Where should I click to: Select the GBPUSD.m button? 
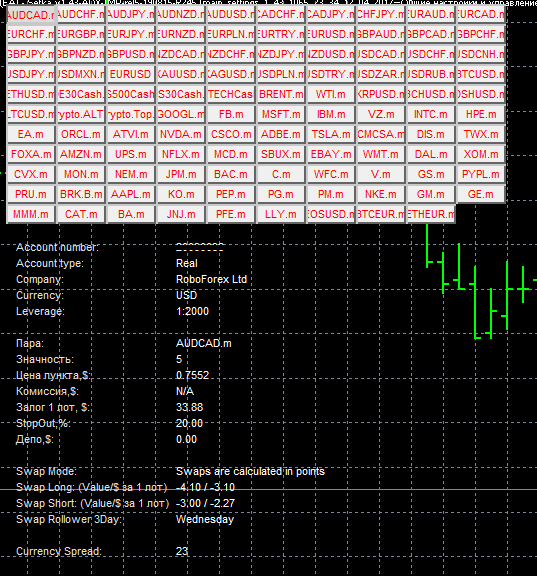[x=131, y=55]
